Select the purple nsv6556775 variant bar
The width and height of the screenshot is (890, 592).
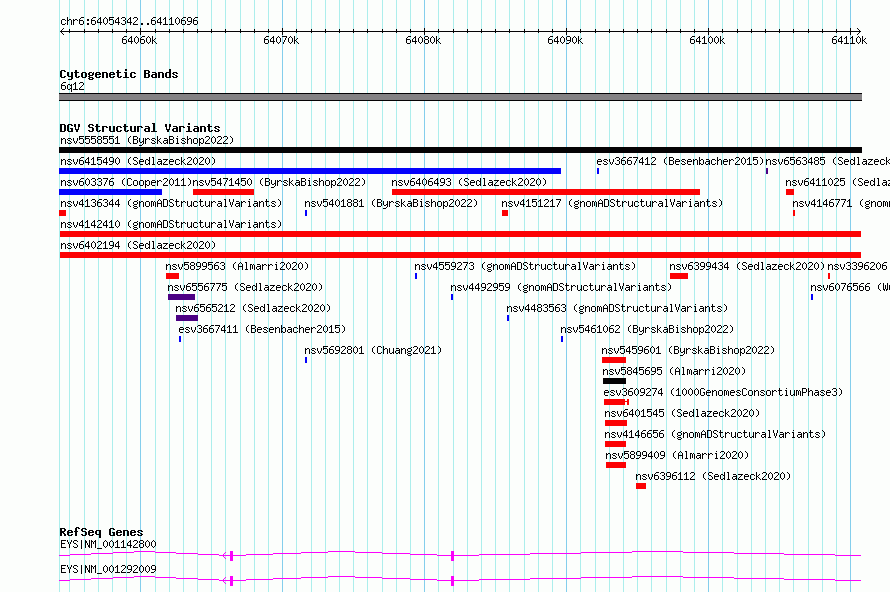pos(182,297)
